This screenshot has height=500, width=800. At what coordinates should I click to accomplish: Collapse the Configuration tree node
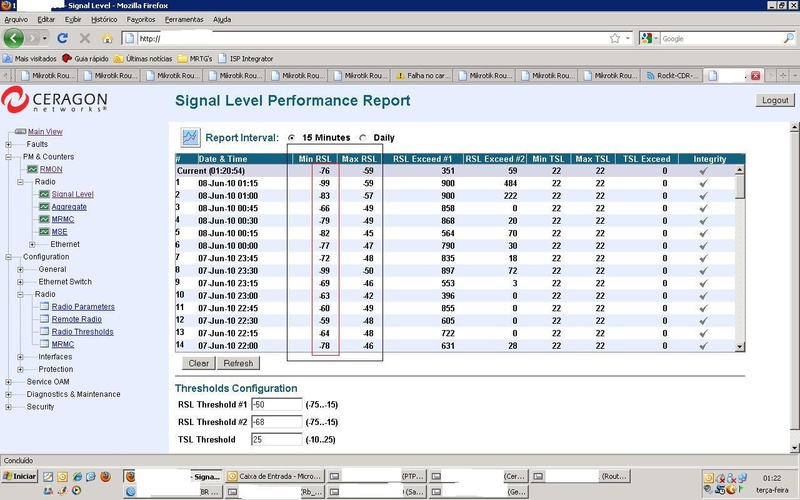coord(9,257)
